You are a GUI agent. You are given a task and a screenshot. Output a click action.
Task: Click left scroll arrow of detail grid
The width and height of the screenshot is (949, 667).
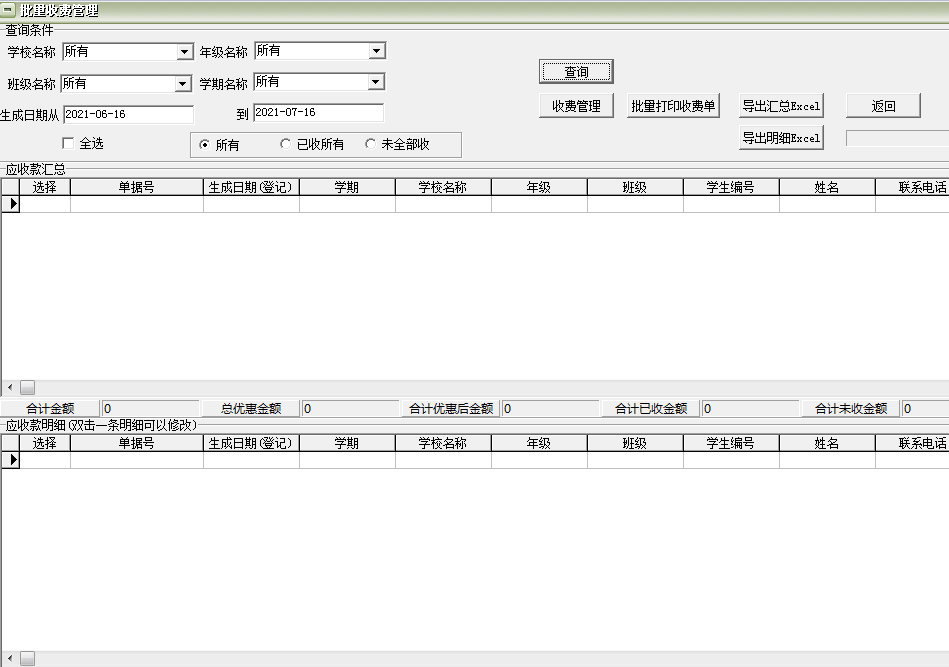10,658
